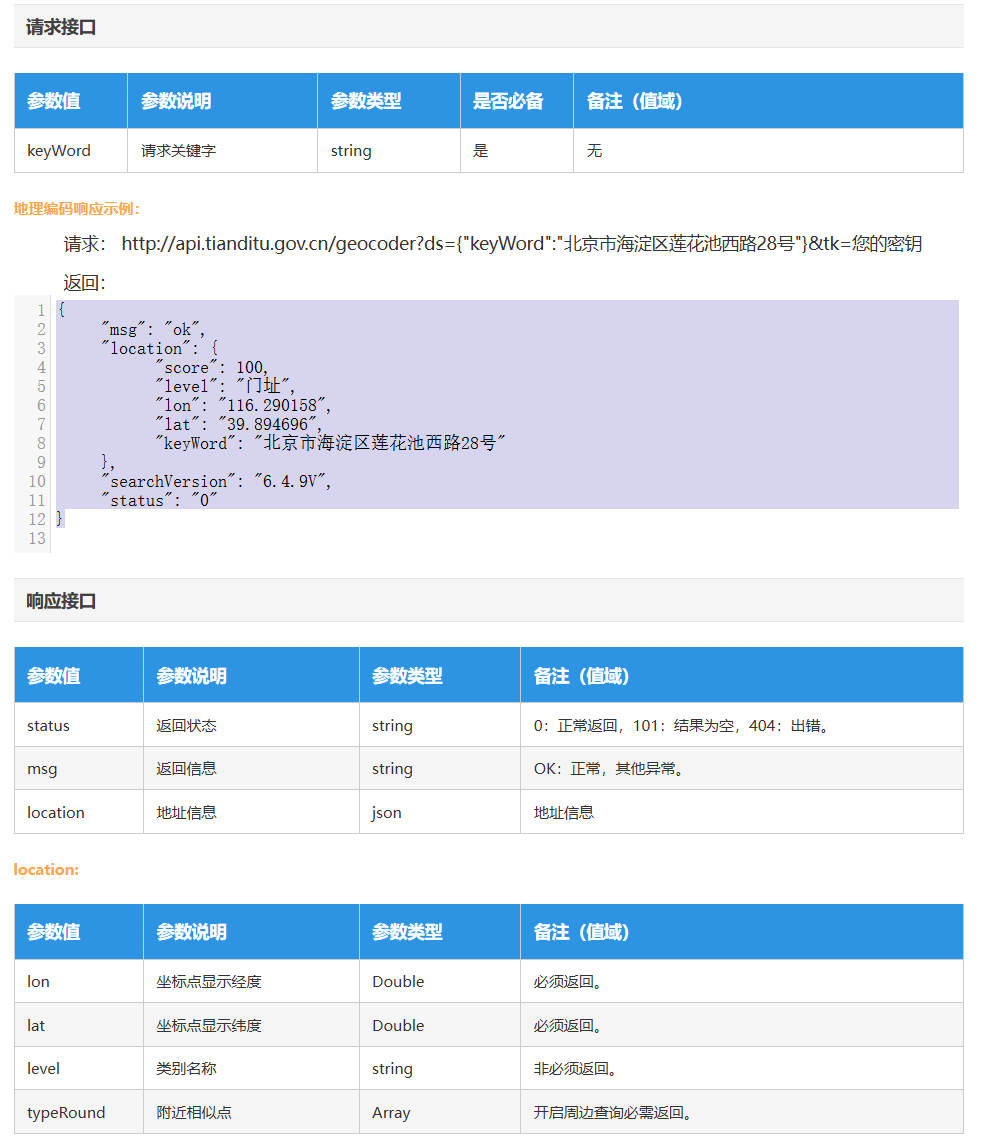Click the api.tianditu.gov.cn geocoder request URL
This screenshot has height=1141, width=994.
[x=522, y=244]
